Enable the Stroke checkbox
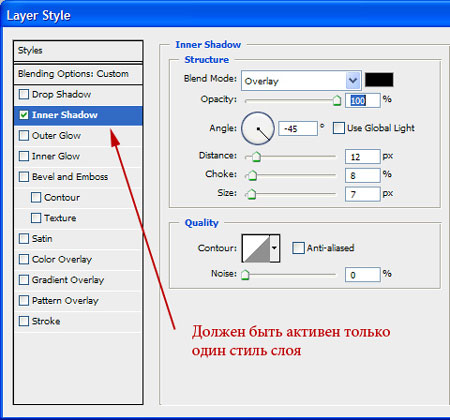Image resolution: width=450 pixels, height=420 pixels. coord(24,321)
